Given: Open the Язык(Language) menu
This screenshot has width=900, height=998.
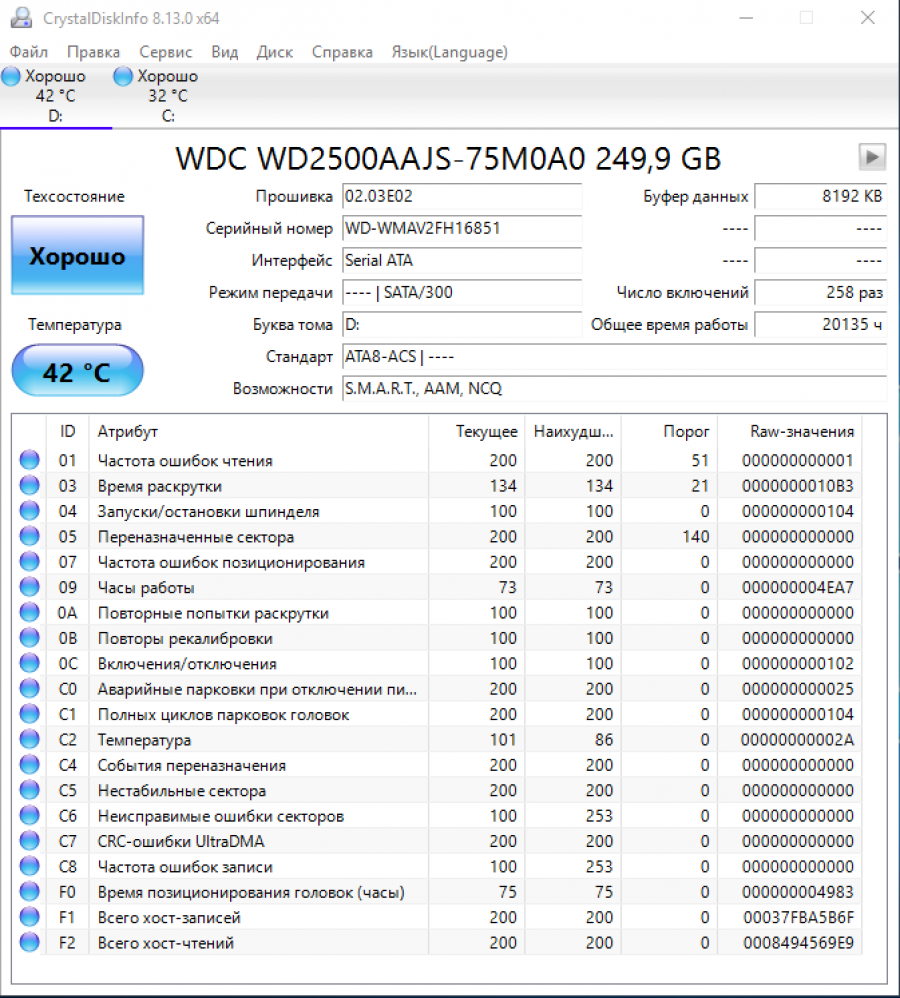Looking at the screenshot, I should pyautogui.click(x=449, y=52).
